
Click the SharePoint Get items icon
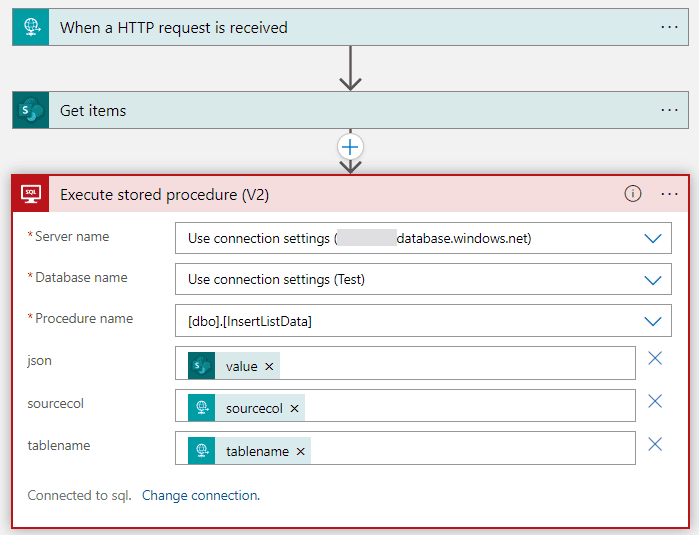coord(31,110)
